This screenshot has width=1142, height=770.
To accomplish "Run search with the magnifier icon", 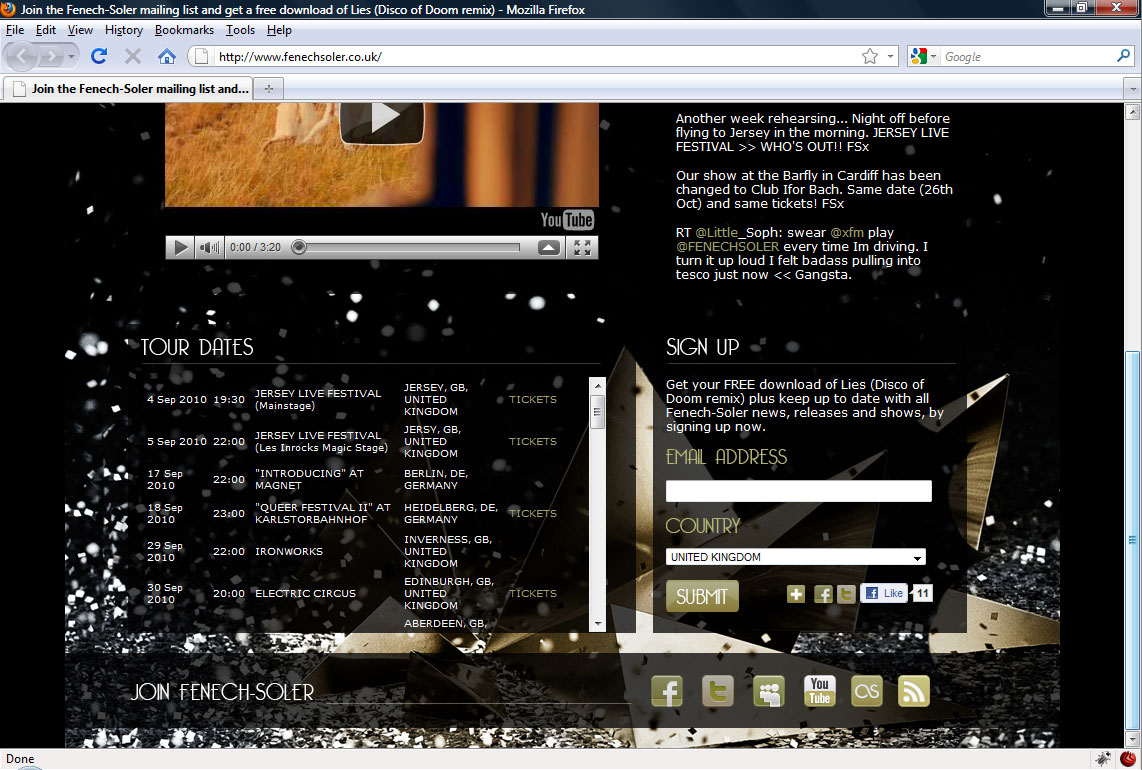I will (x=1123, y=56).
